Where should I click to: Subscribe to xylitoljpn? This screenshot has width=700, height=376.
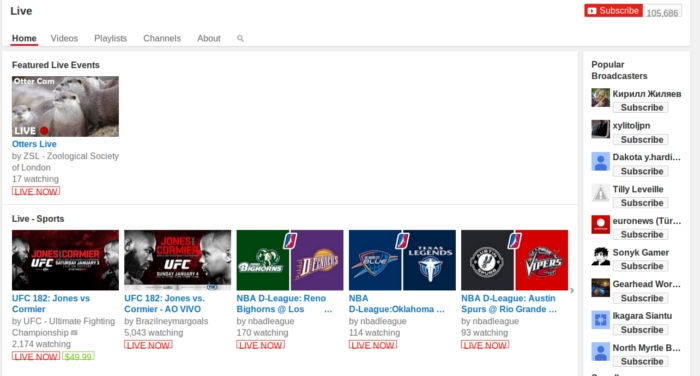(x=641, y=140)
